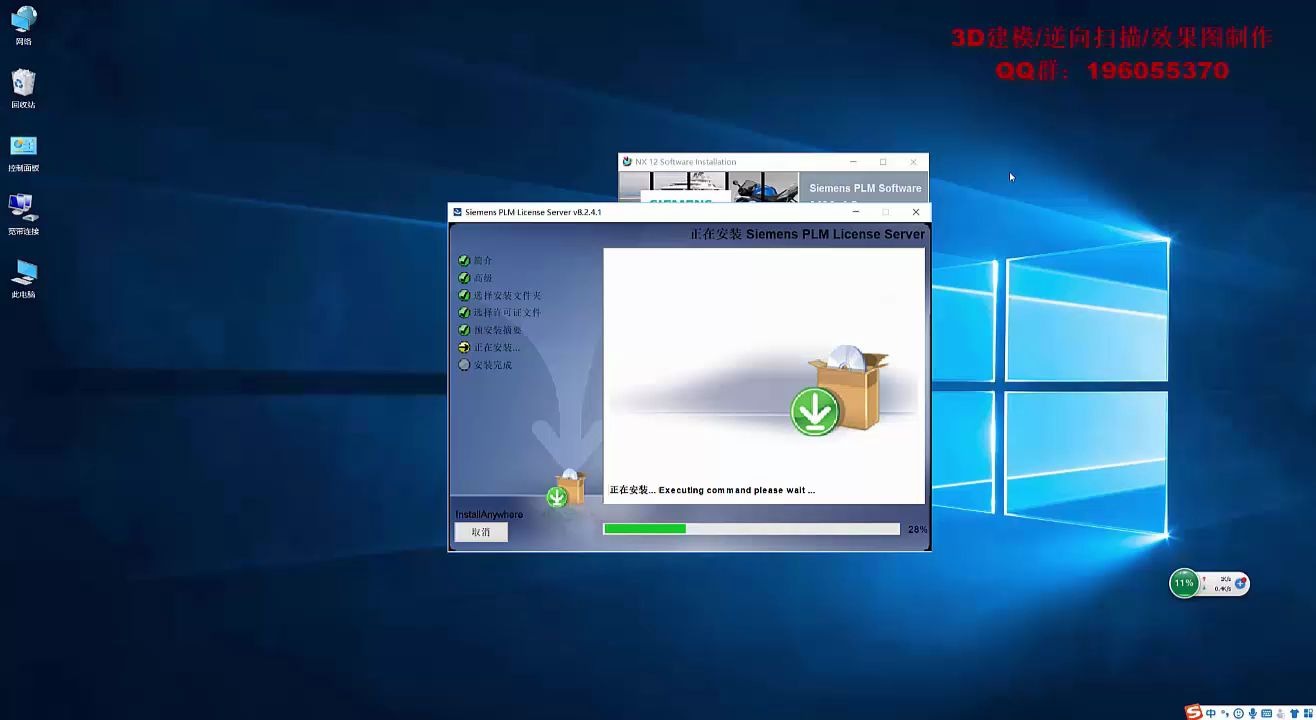This screenshot has height=720, width=1316.
Task: Toggle the punctuation mode in Sogou bar
Action: tap(1225, 713)
